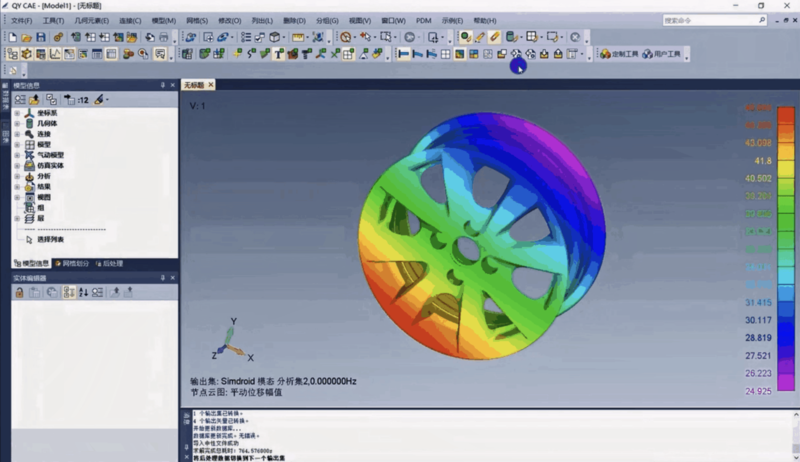Click the printer icon in toolbar

(x=164, y=37)
